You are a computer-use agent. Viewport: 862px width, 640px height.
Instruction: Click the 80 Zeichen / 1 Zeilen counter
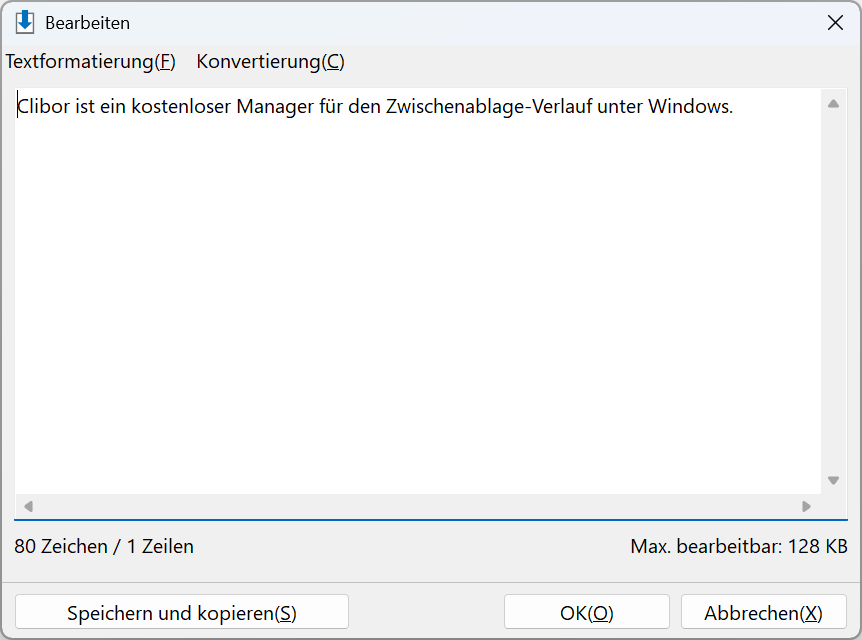click(x=104, y=547)
